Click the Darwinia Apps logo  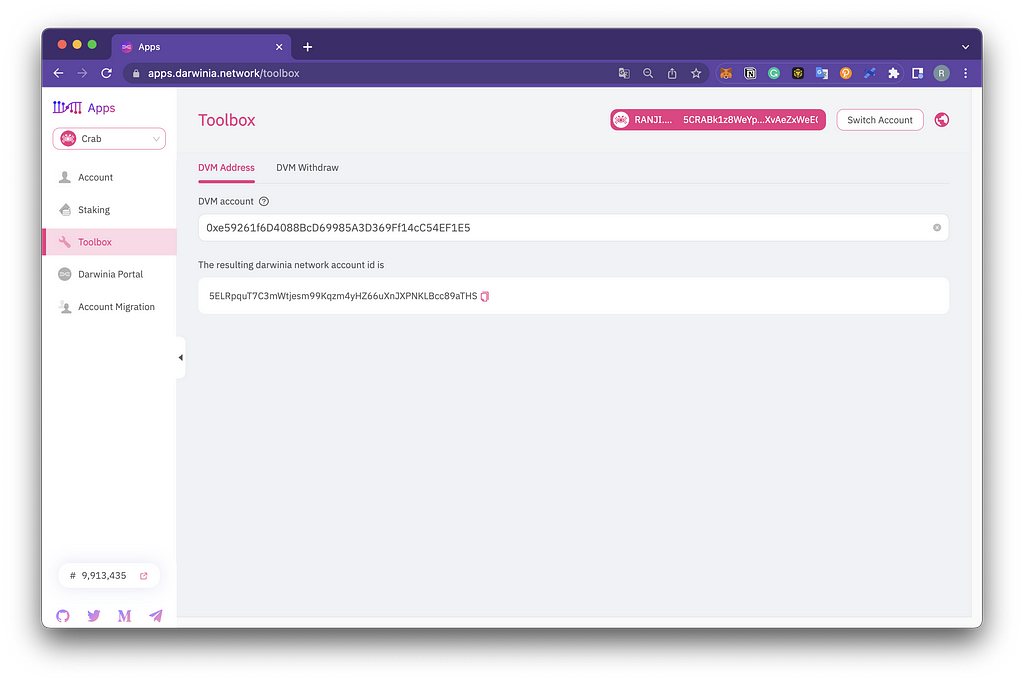84,108
